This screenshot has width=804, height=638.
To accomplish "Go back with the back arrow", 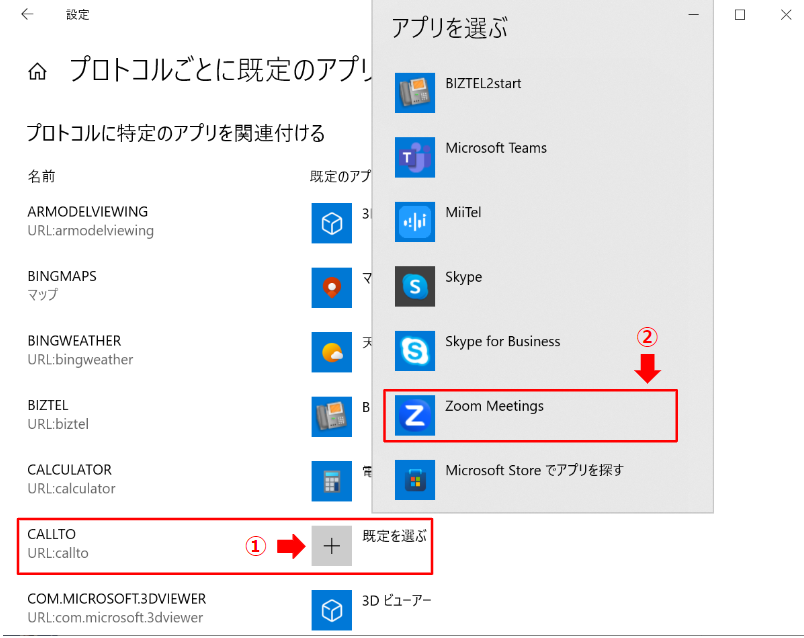I will (27, 14).
